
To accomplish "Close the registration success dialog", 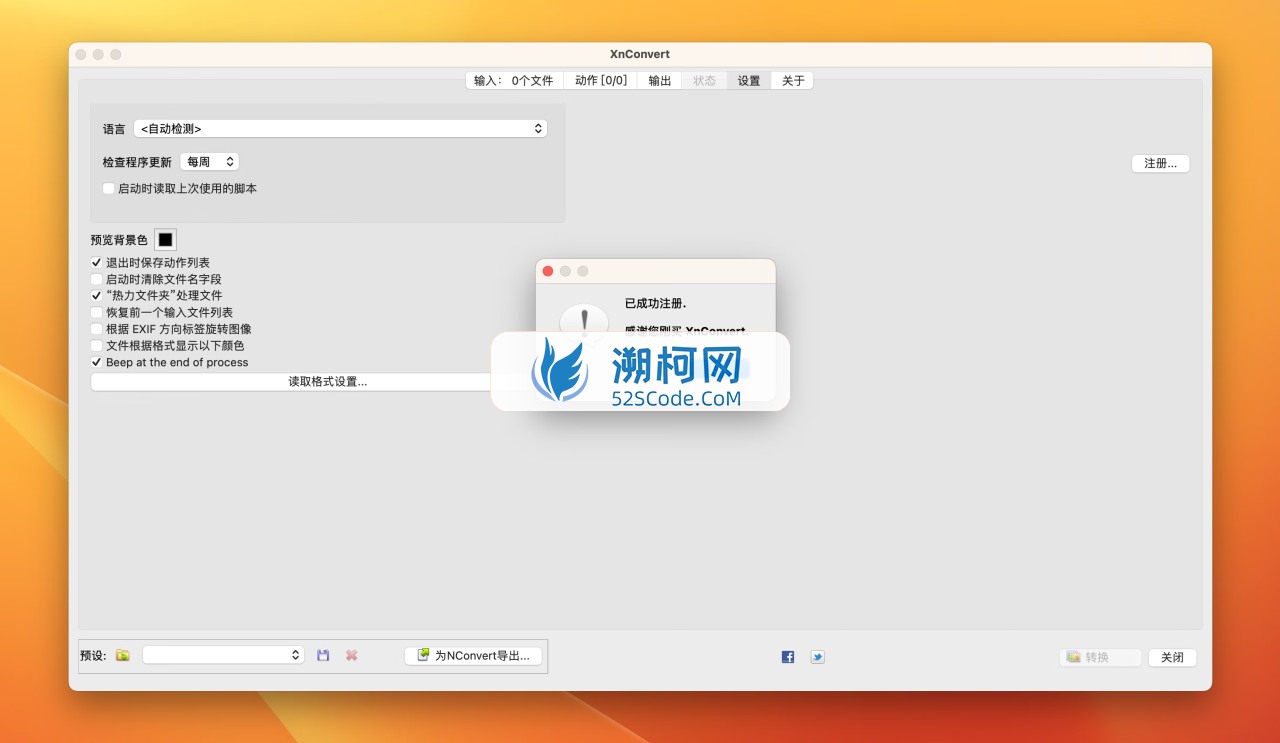I will click(x=548, y=271).
